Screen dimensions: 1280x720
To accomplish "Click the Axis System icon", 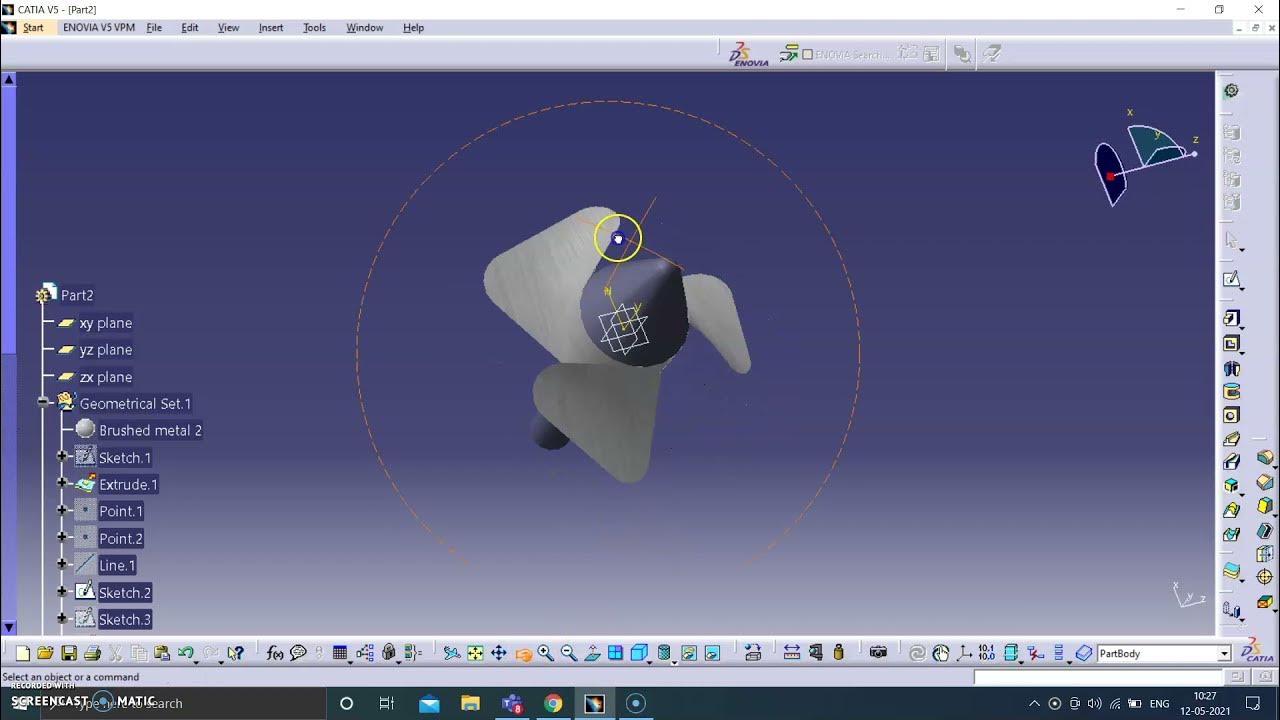I will coord(964,653).
